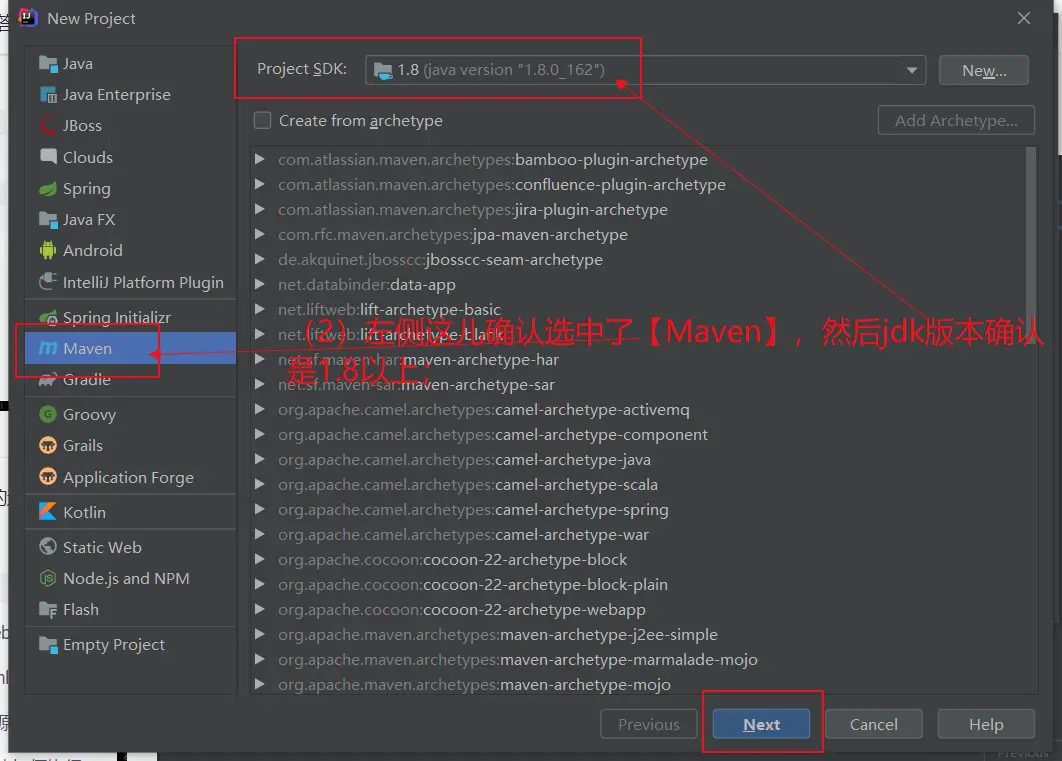Screen dimensions: 1062x761
Task: Enable Create from archetype checkbox
Action: pyautogui.click(x=263, y=121)
